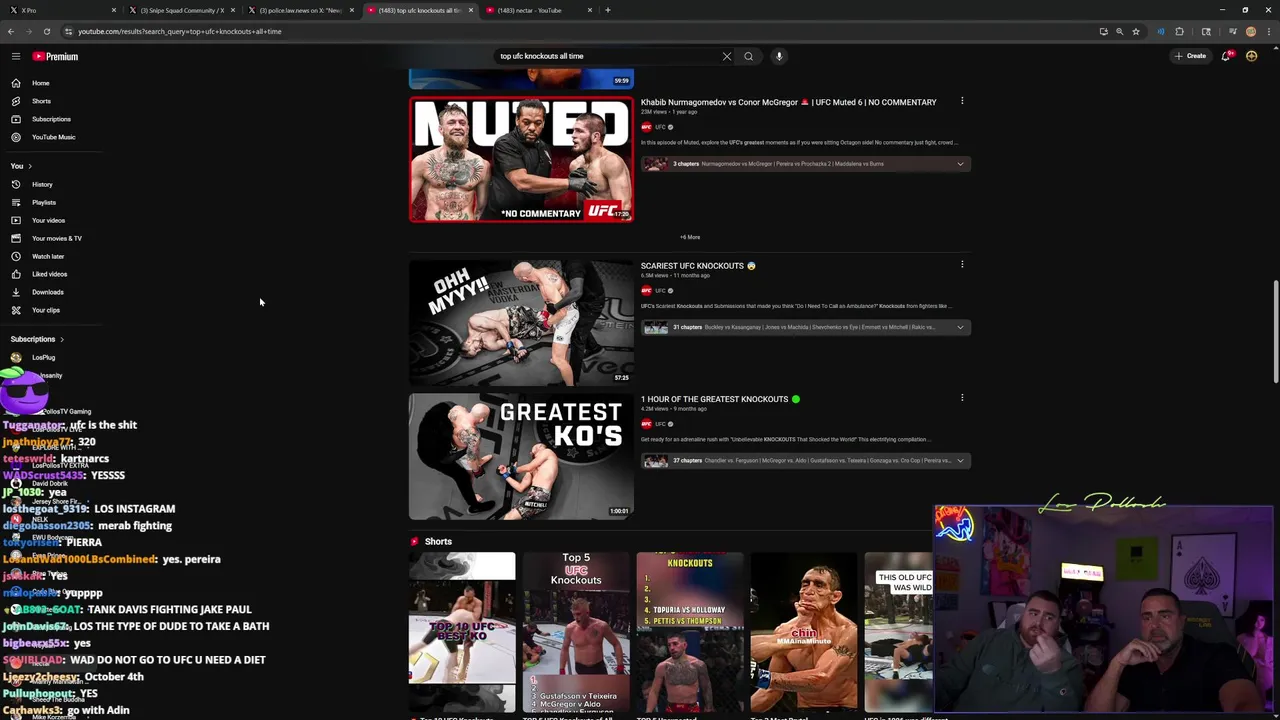The image size is (1280, 720).
Task: Click 1 HOUR OF THE GREATEST KNOCKOUTS title
Action: [720, 399]
